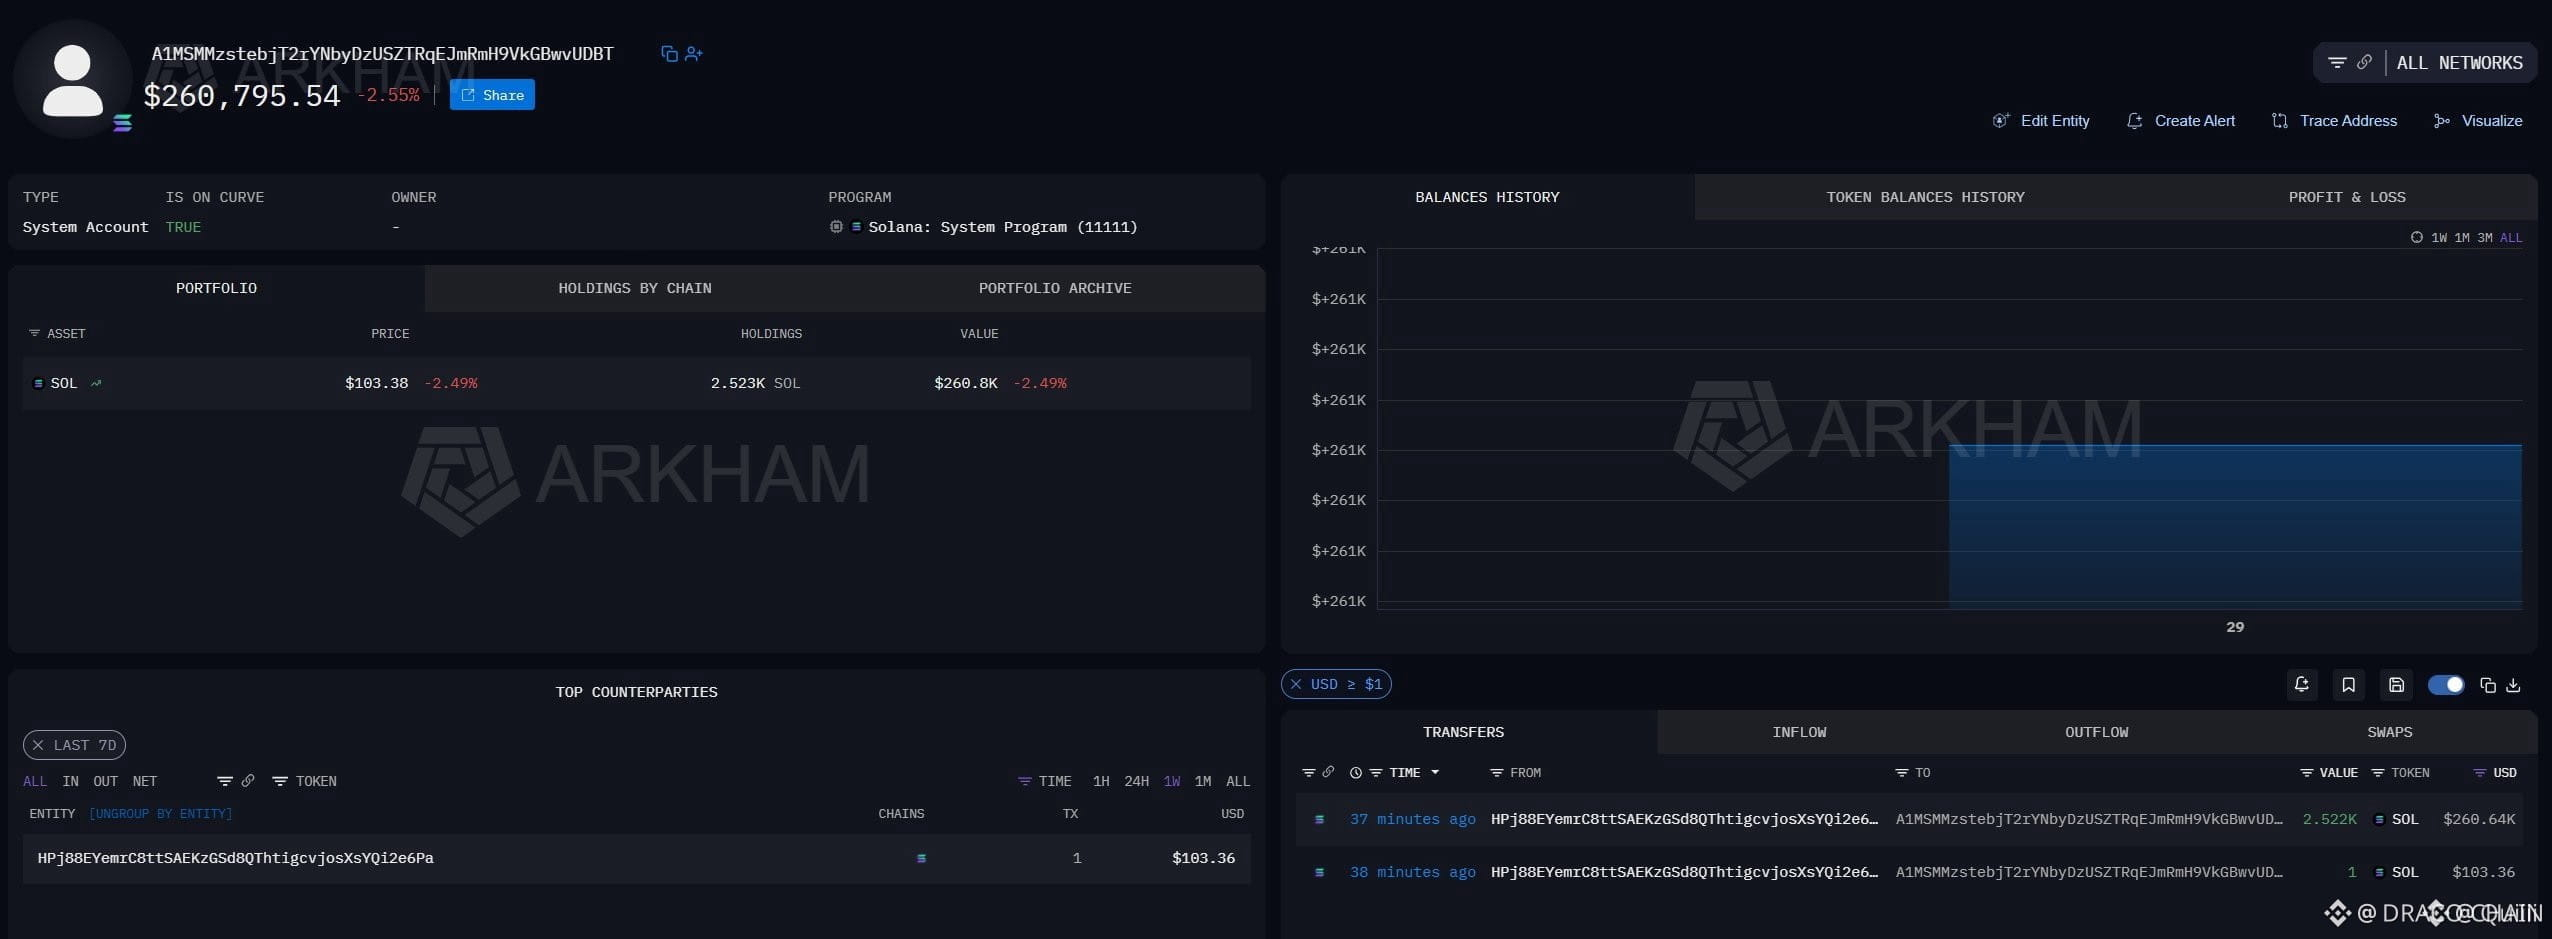This screenshot has width=2552, height=939.
Task: Set balance chart range to 1M
Action: (x=2462, y=238)
